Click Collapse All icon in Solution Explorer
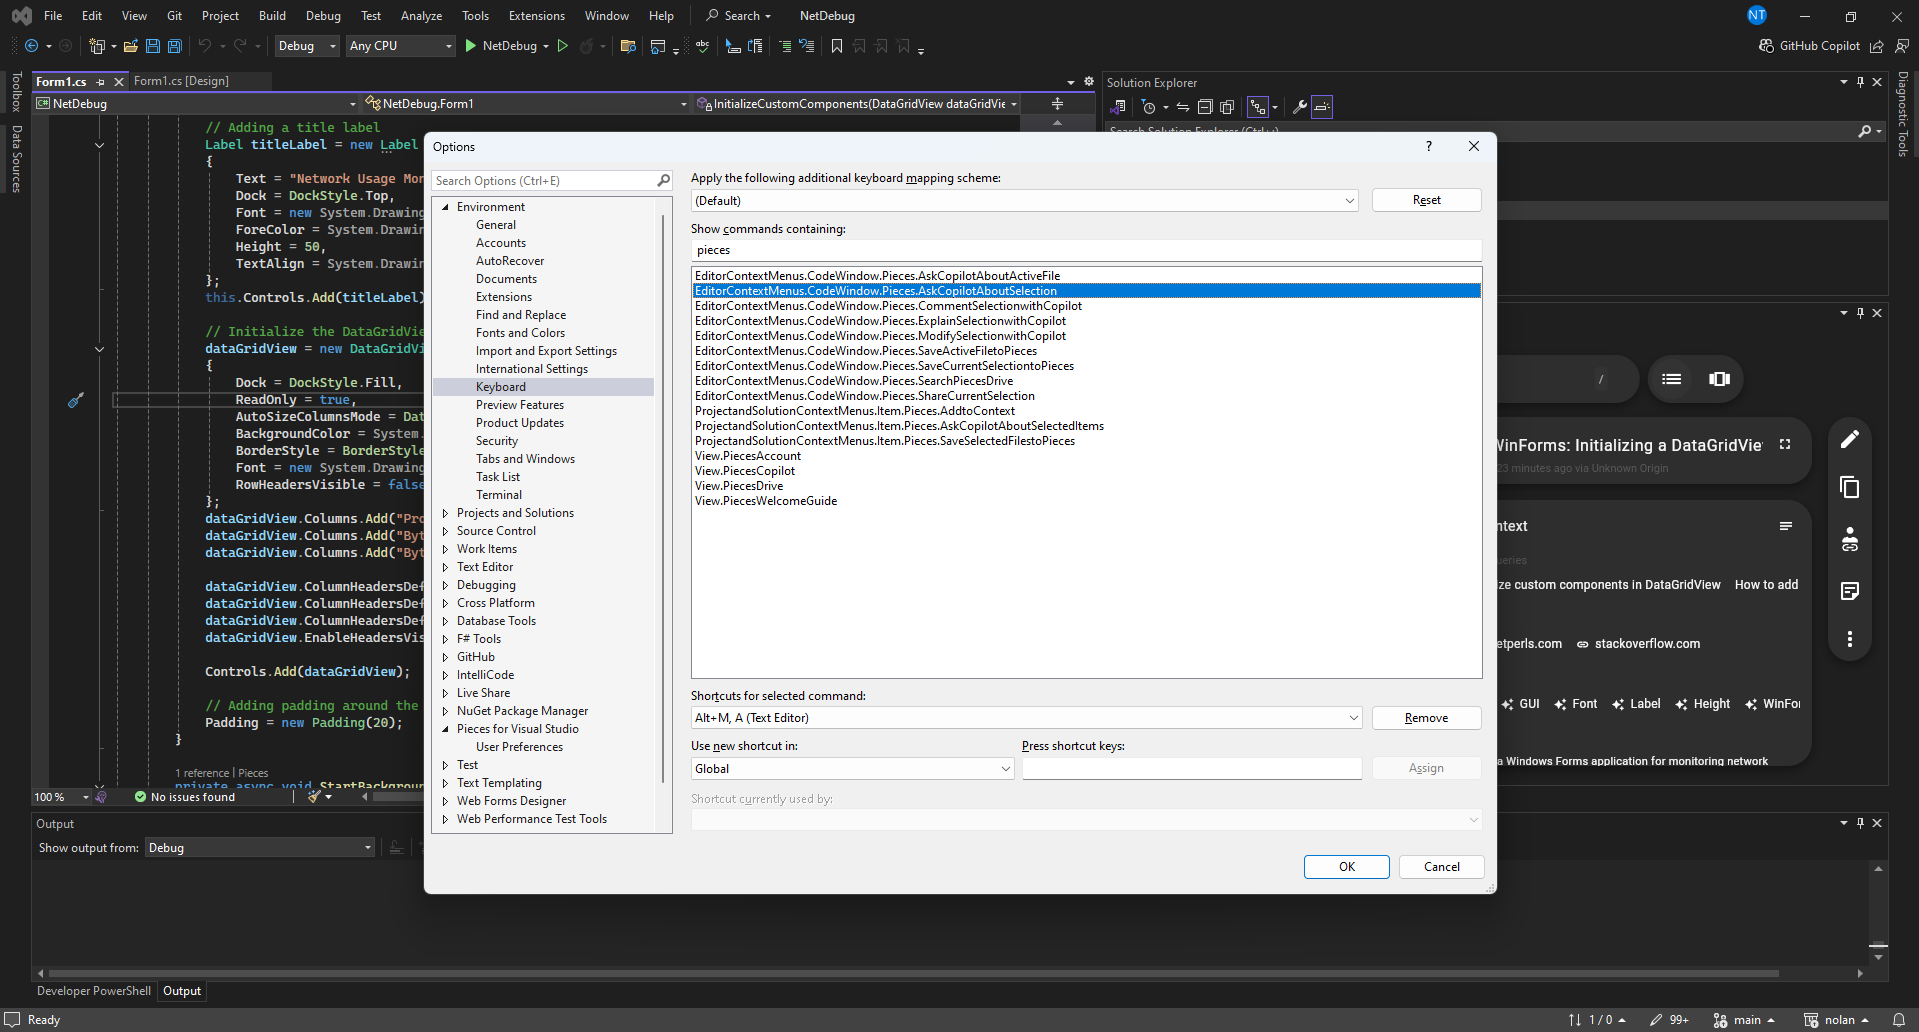The width and height of the screenshot is (1919, 1032). [x=1205, y=107]
